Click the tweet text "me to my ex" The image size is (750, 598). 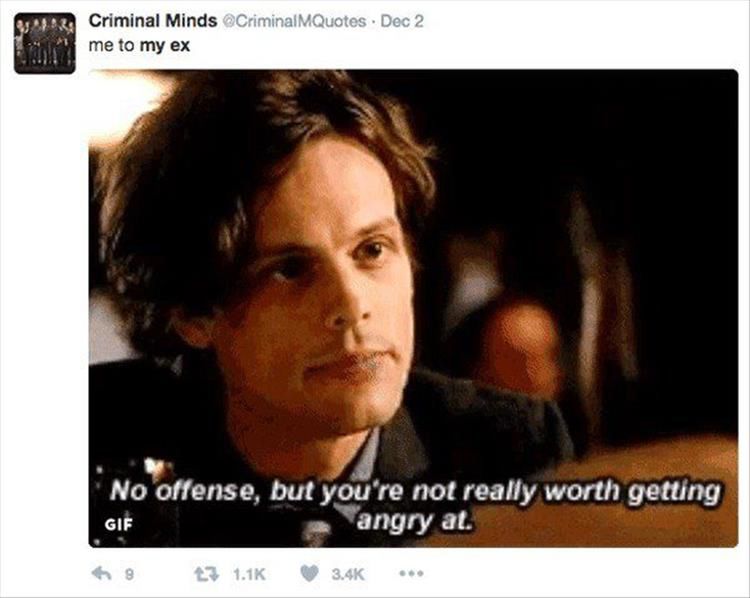pos(139,45)
